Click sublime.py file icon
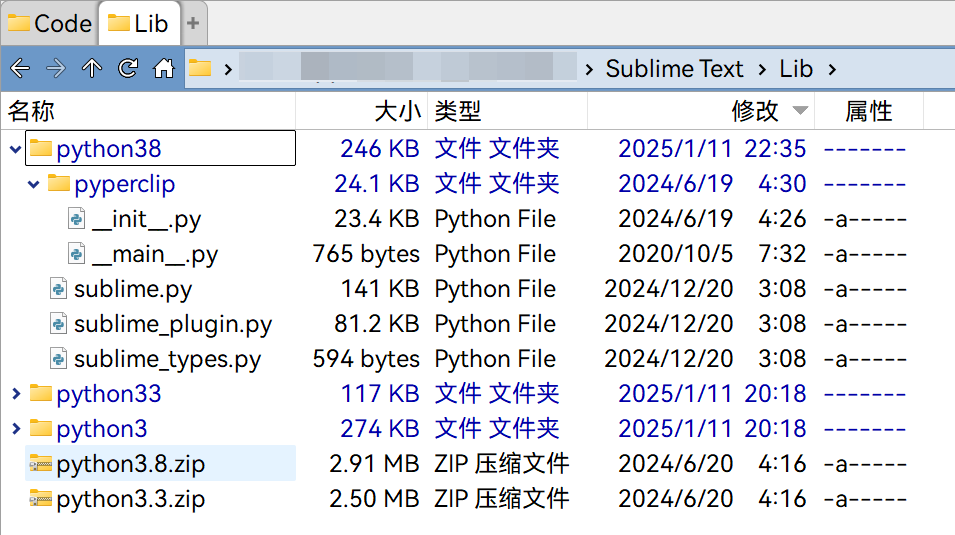 coord(58,289)
